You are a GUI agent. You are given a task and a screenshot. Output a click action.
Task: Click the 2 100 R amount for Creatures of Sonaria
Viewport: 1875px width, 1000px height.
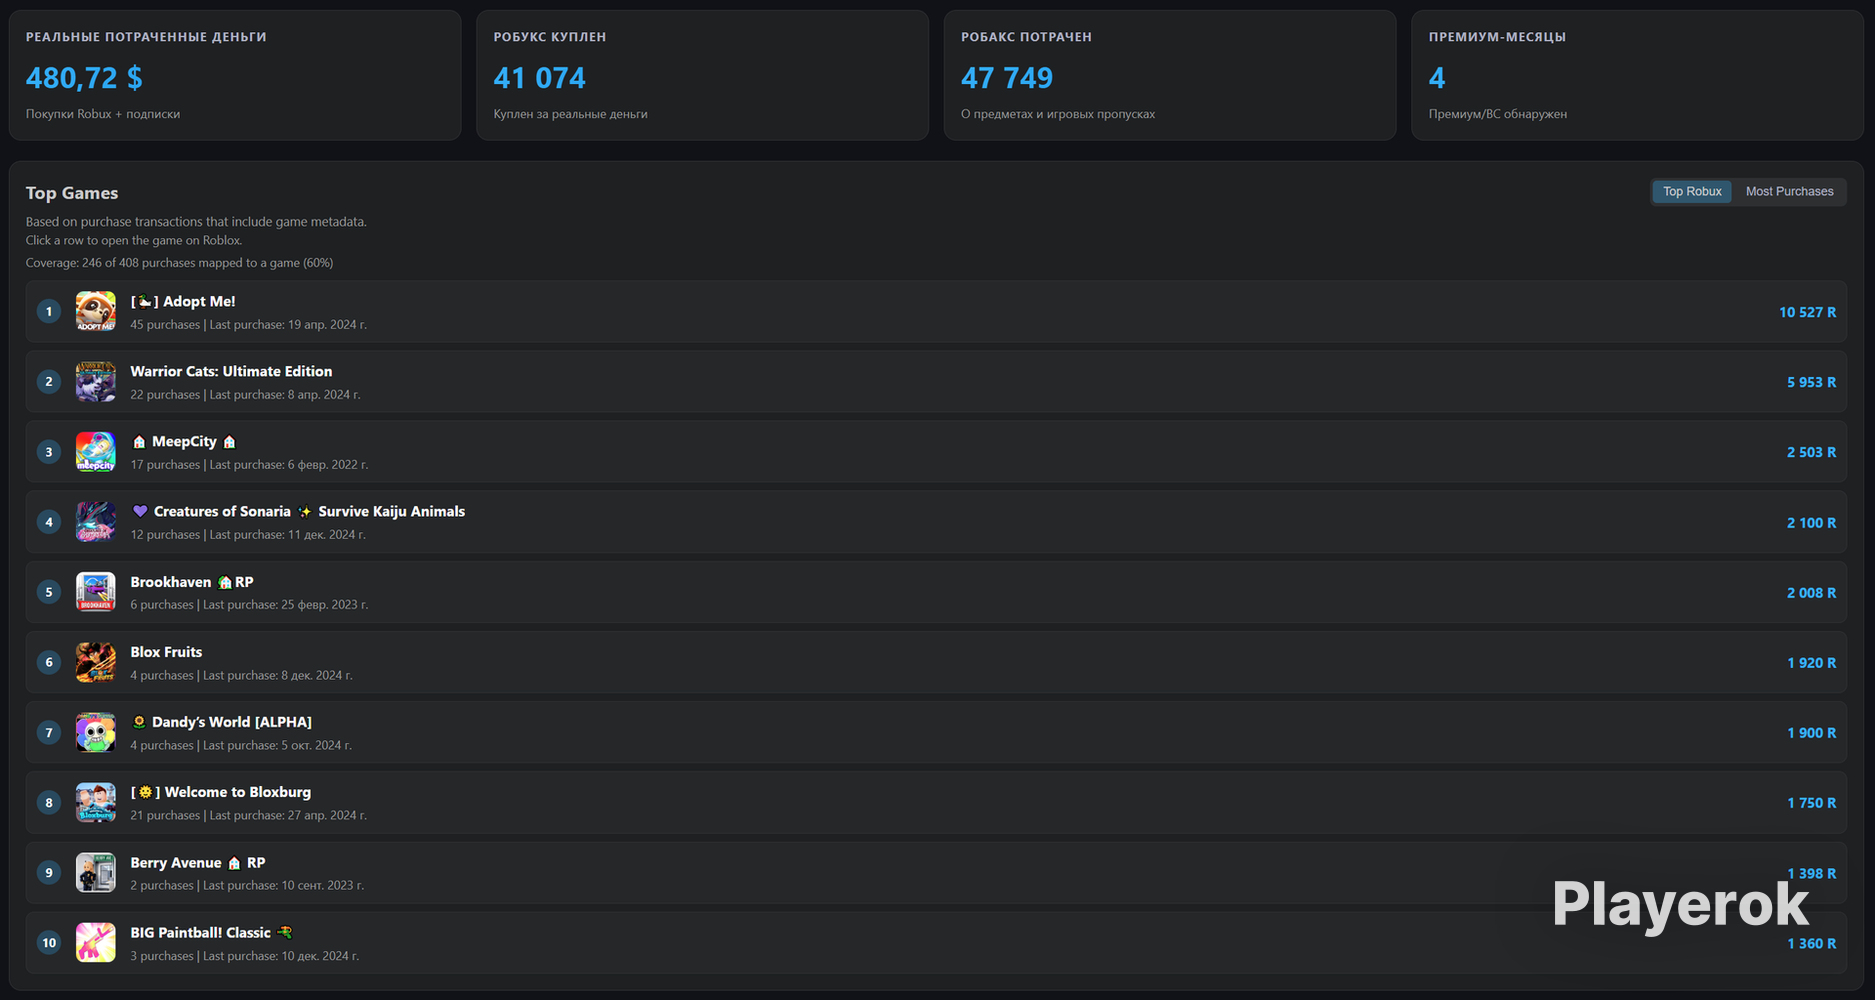[x=1811, y=522]
